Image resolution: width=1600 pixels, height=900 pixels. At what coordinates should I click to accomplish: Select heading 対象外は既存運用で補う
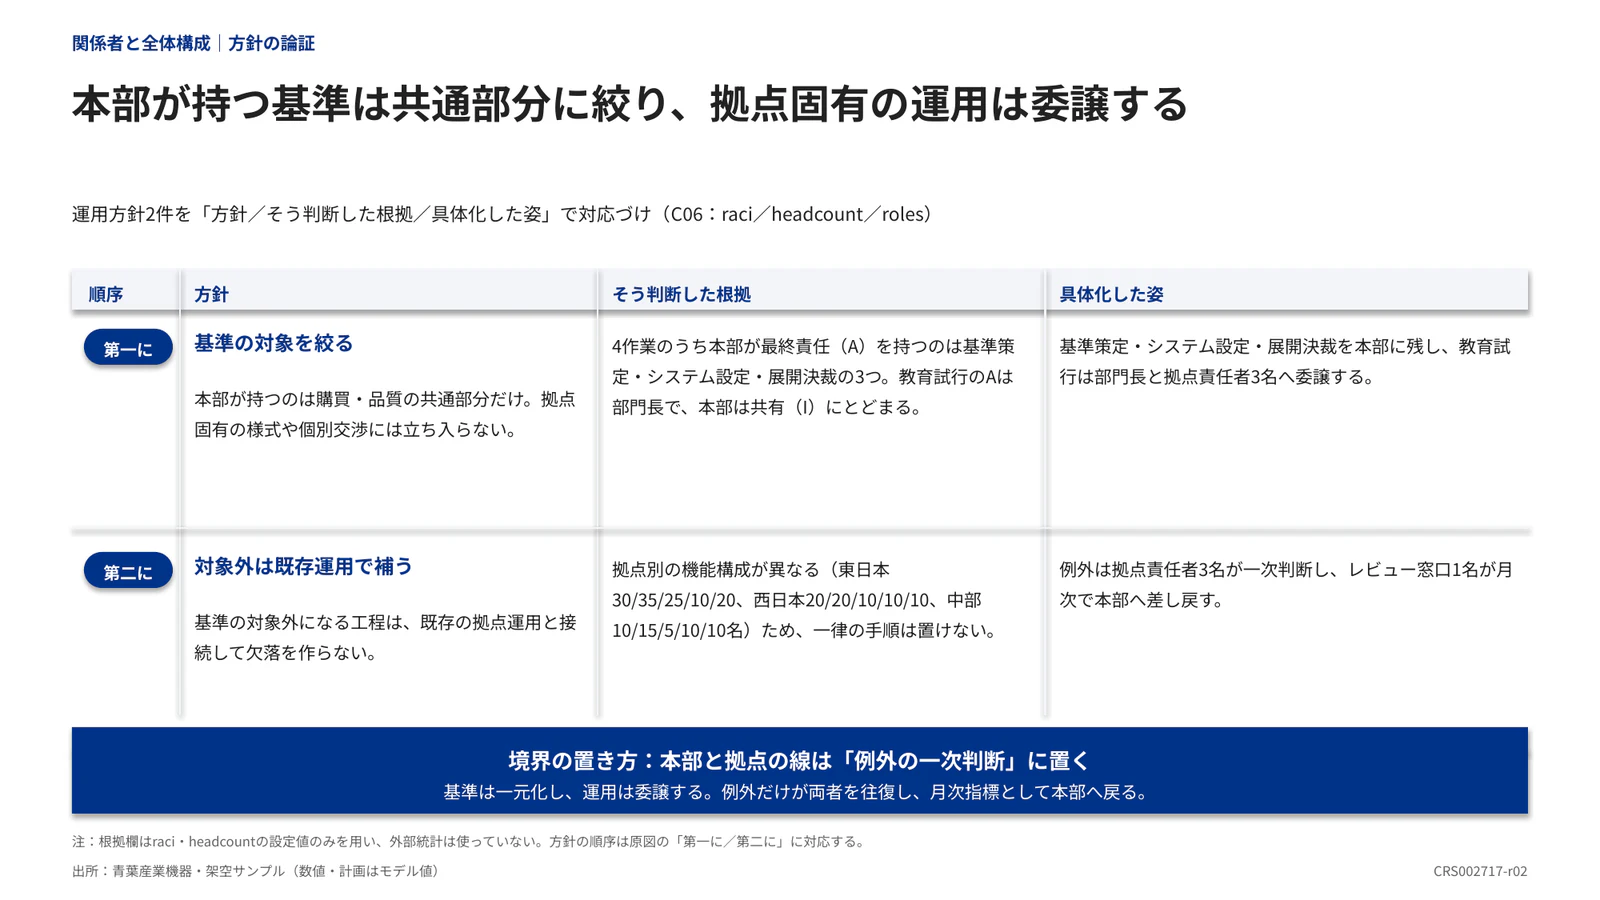pyautogui.click(x=303, y=566)
